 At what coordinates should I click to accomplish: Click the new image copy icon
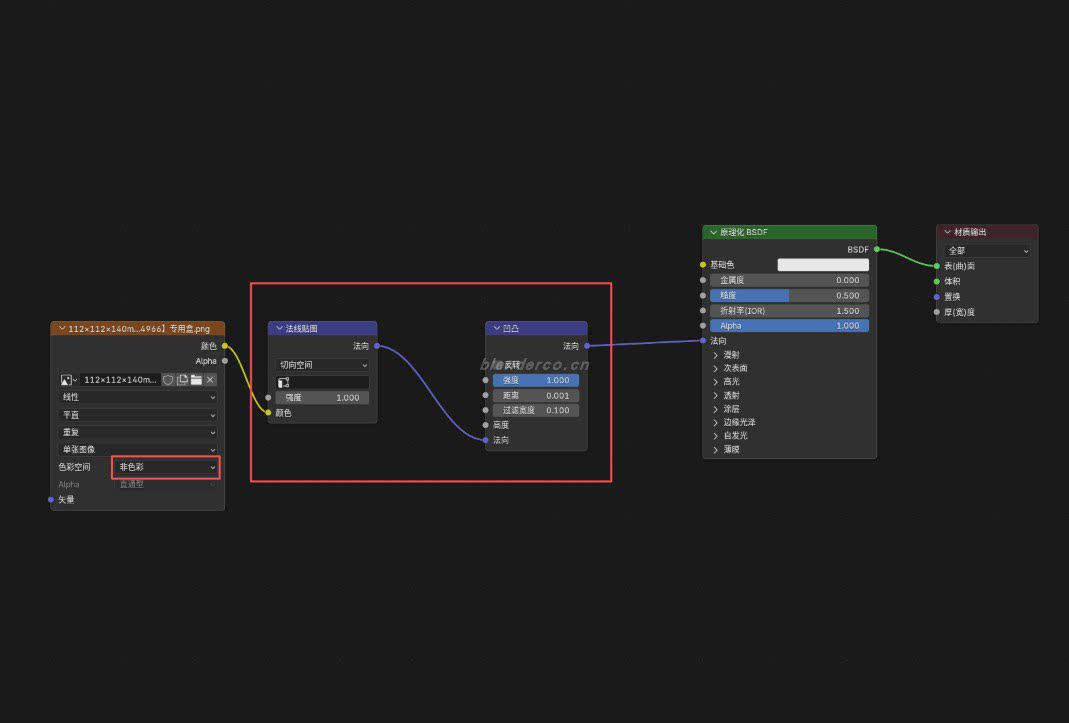tap(182, 380)
